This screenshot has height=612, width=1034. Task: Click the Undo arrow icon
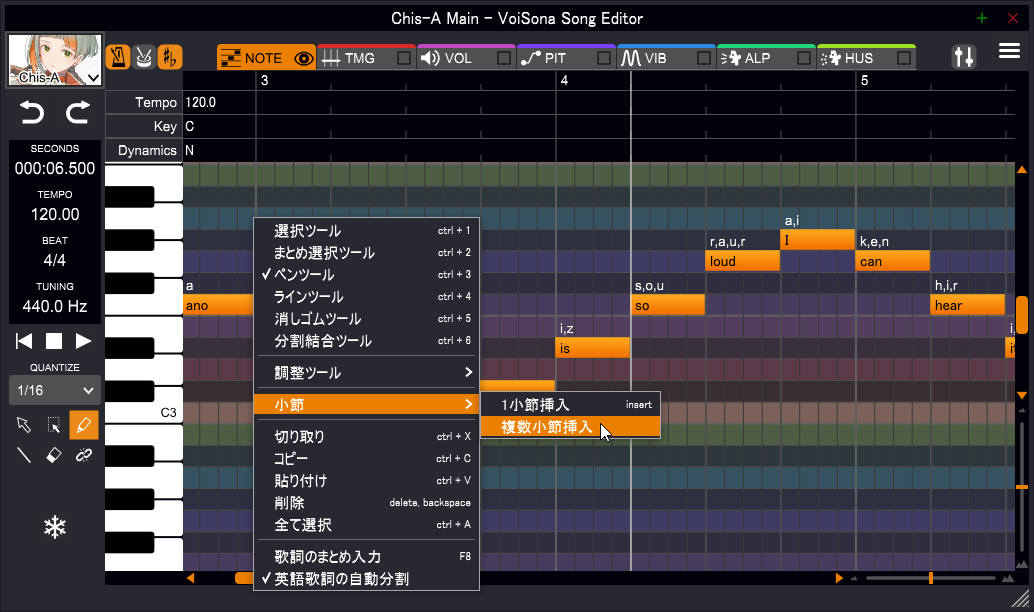pos(30,113)
